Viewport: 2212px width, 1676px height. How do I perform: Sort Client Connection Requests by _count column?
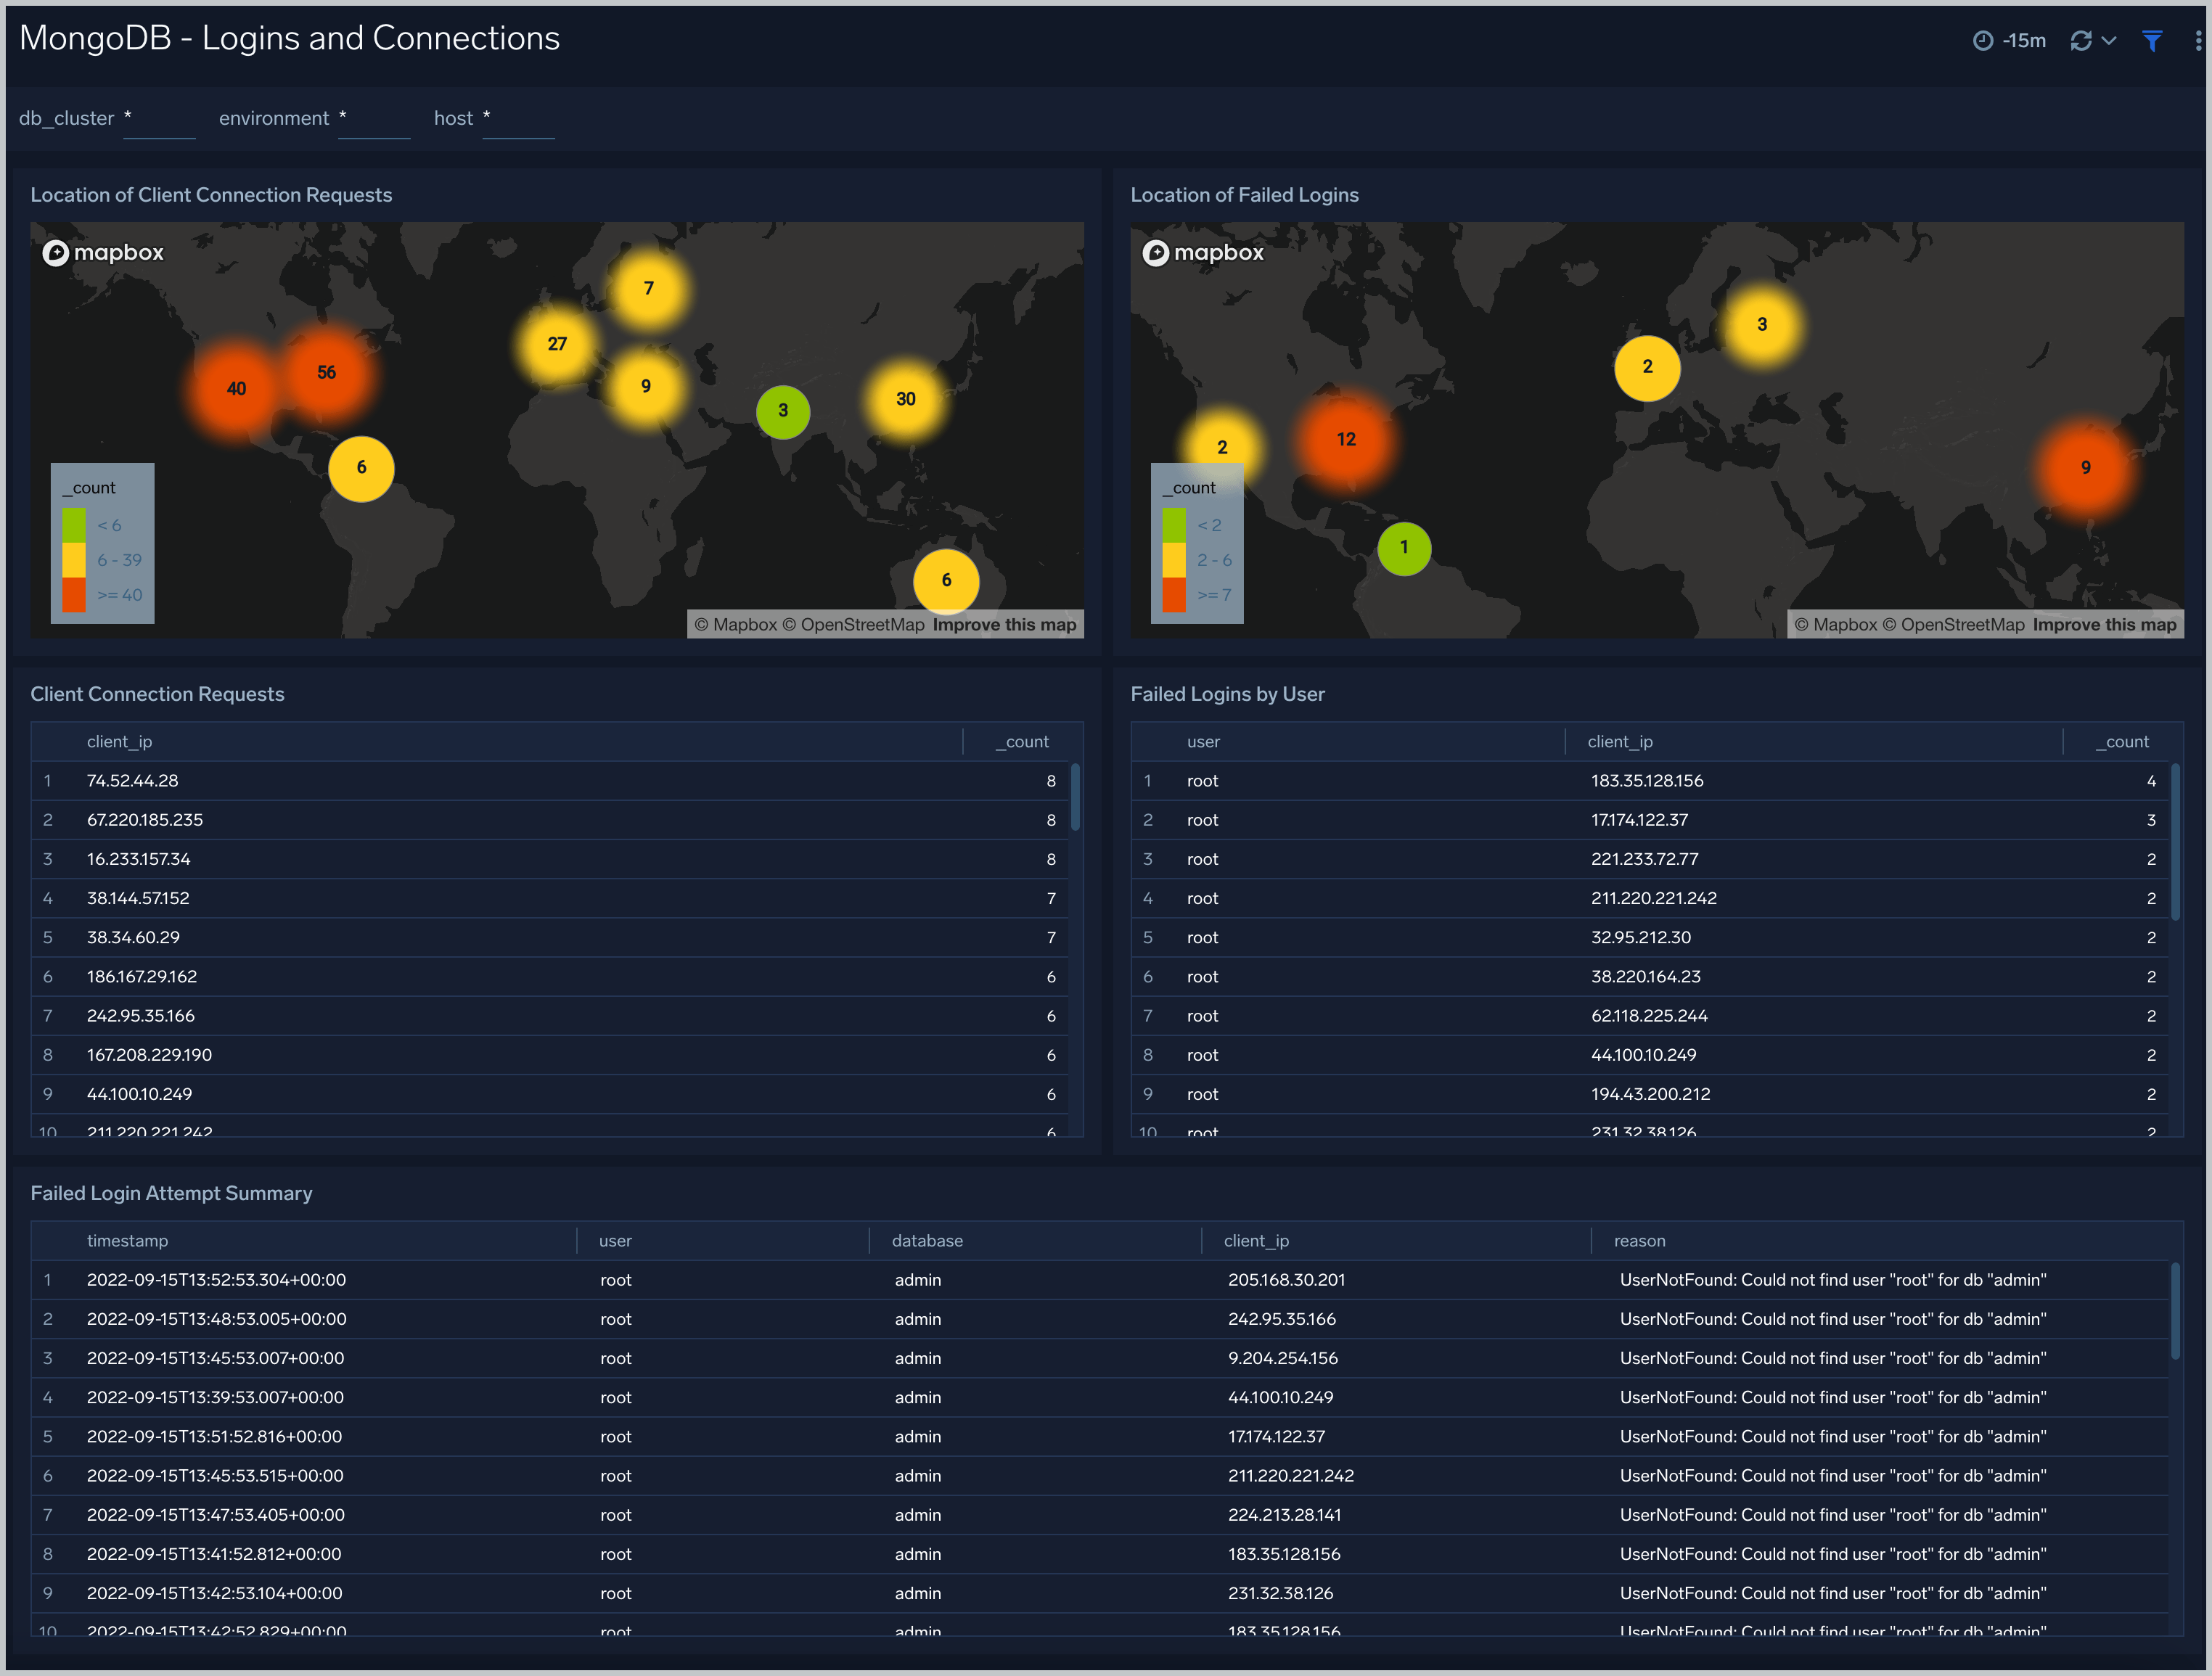pos(1022,741)
